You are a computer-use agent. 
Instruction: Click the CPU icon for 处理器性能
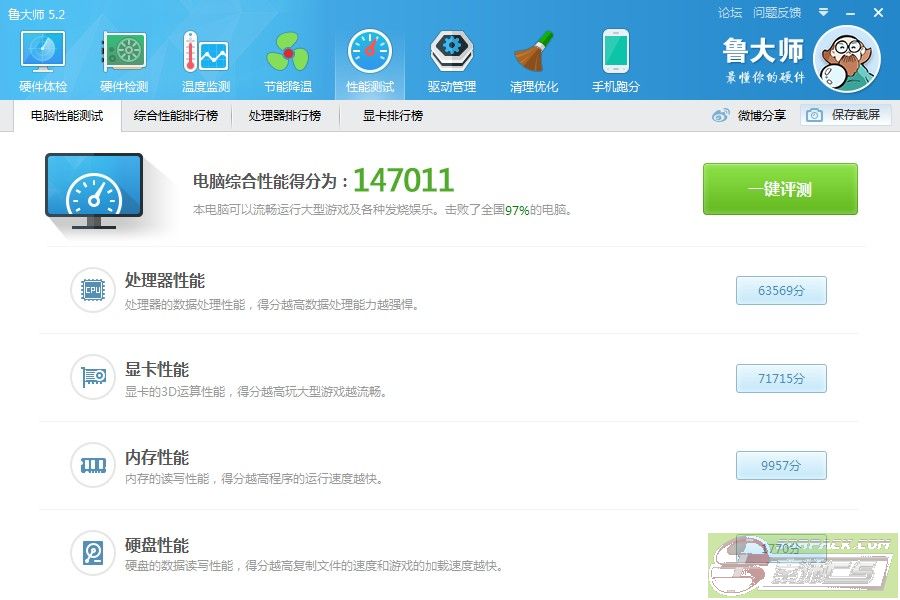pos(92,290)
